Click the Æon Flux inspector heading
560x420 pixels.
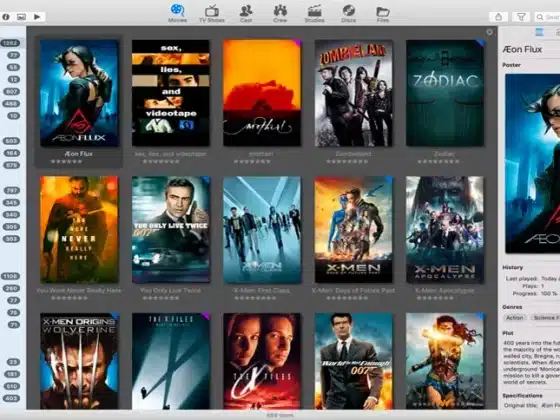pos(522,49)
